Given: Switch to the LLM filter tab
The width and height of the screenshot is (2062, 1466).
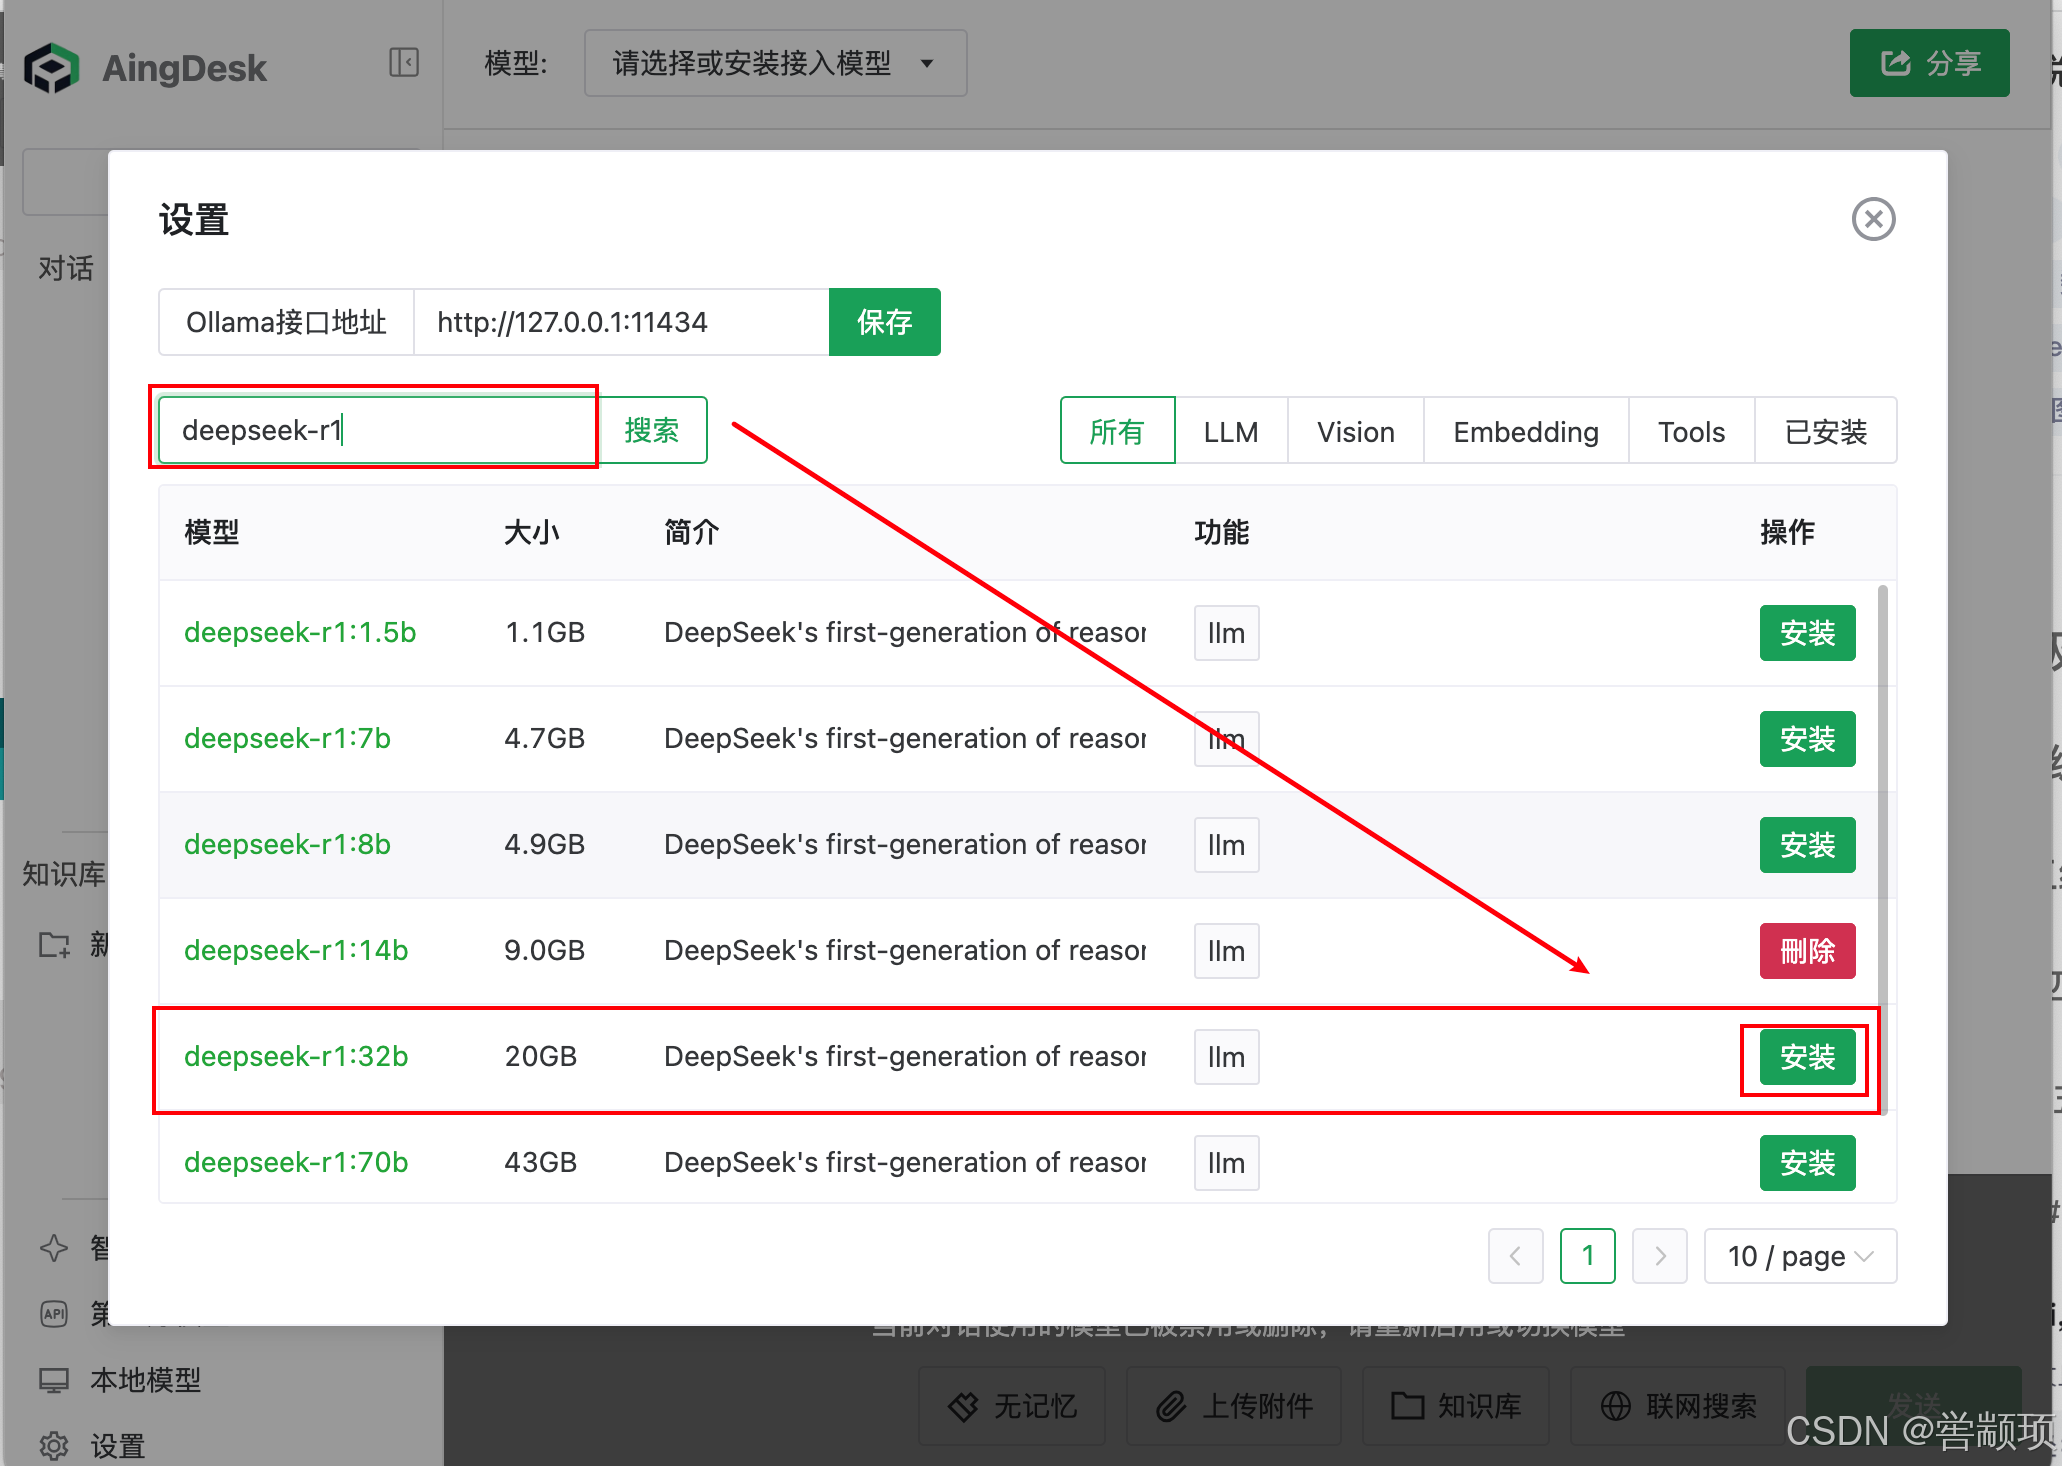Looking at the screenshot, I should [x=1230, y=431].
